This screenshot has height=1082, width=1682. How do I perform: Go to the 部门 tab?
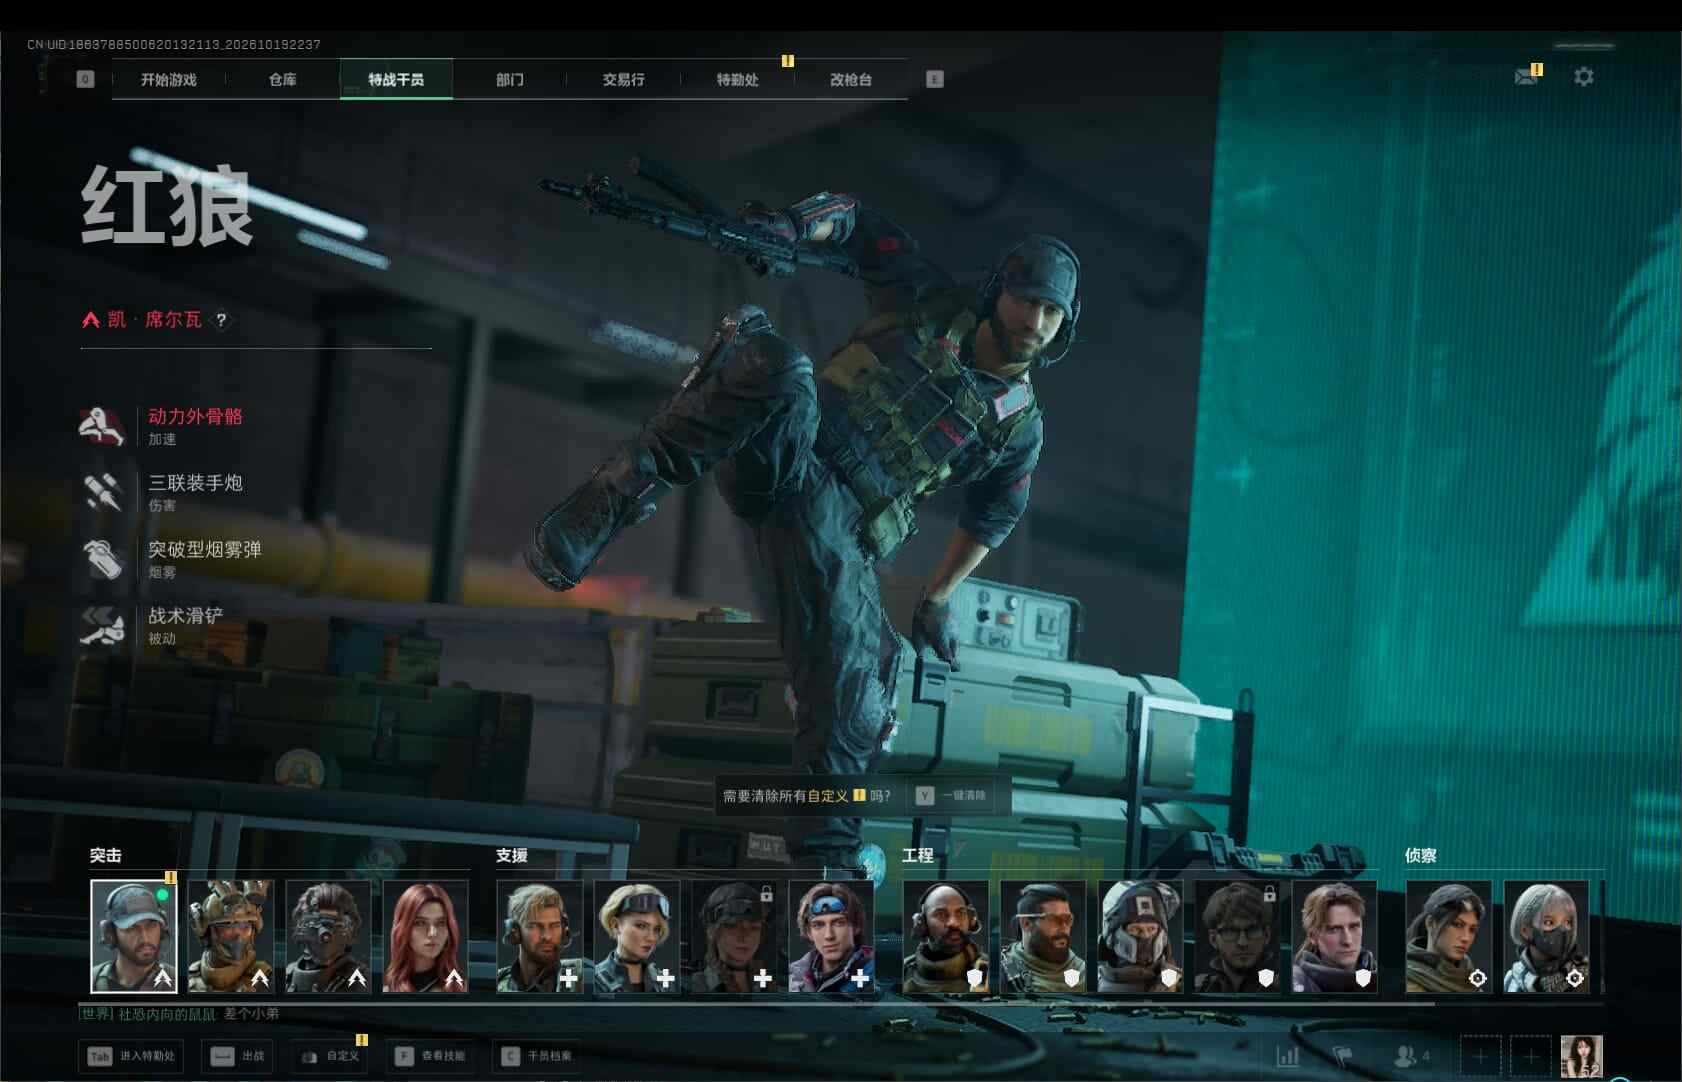tap(510, 79)
